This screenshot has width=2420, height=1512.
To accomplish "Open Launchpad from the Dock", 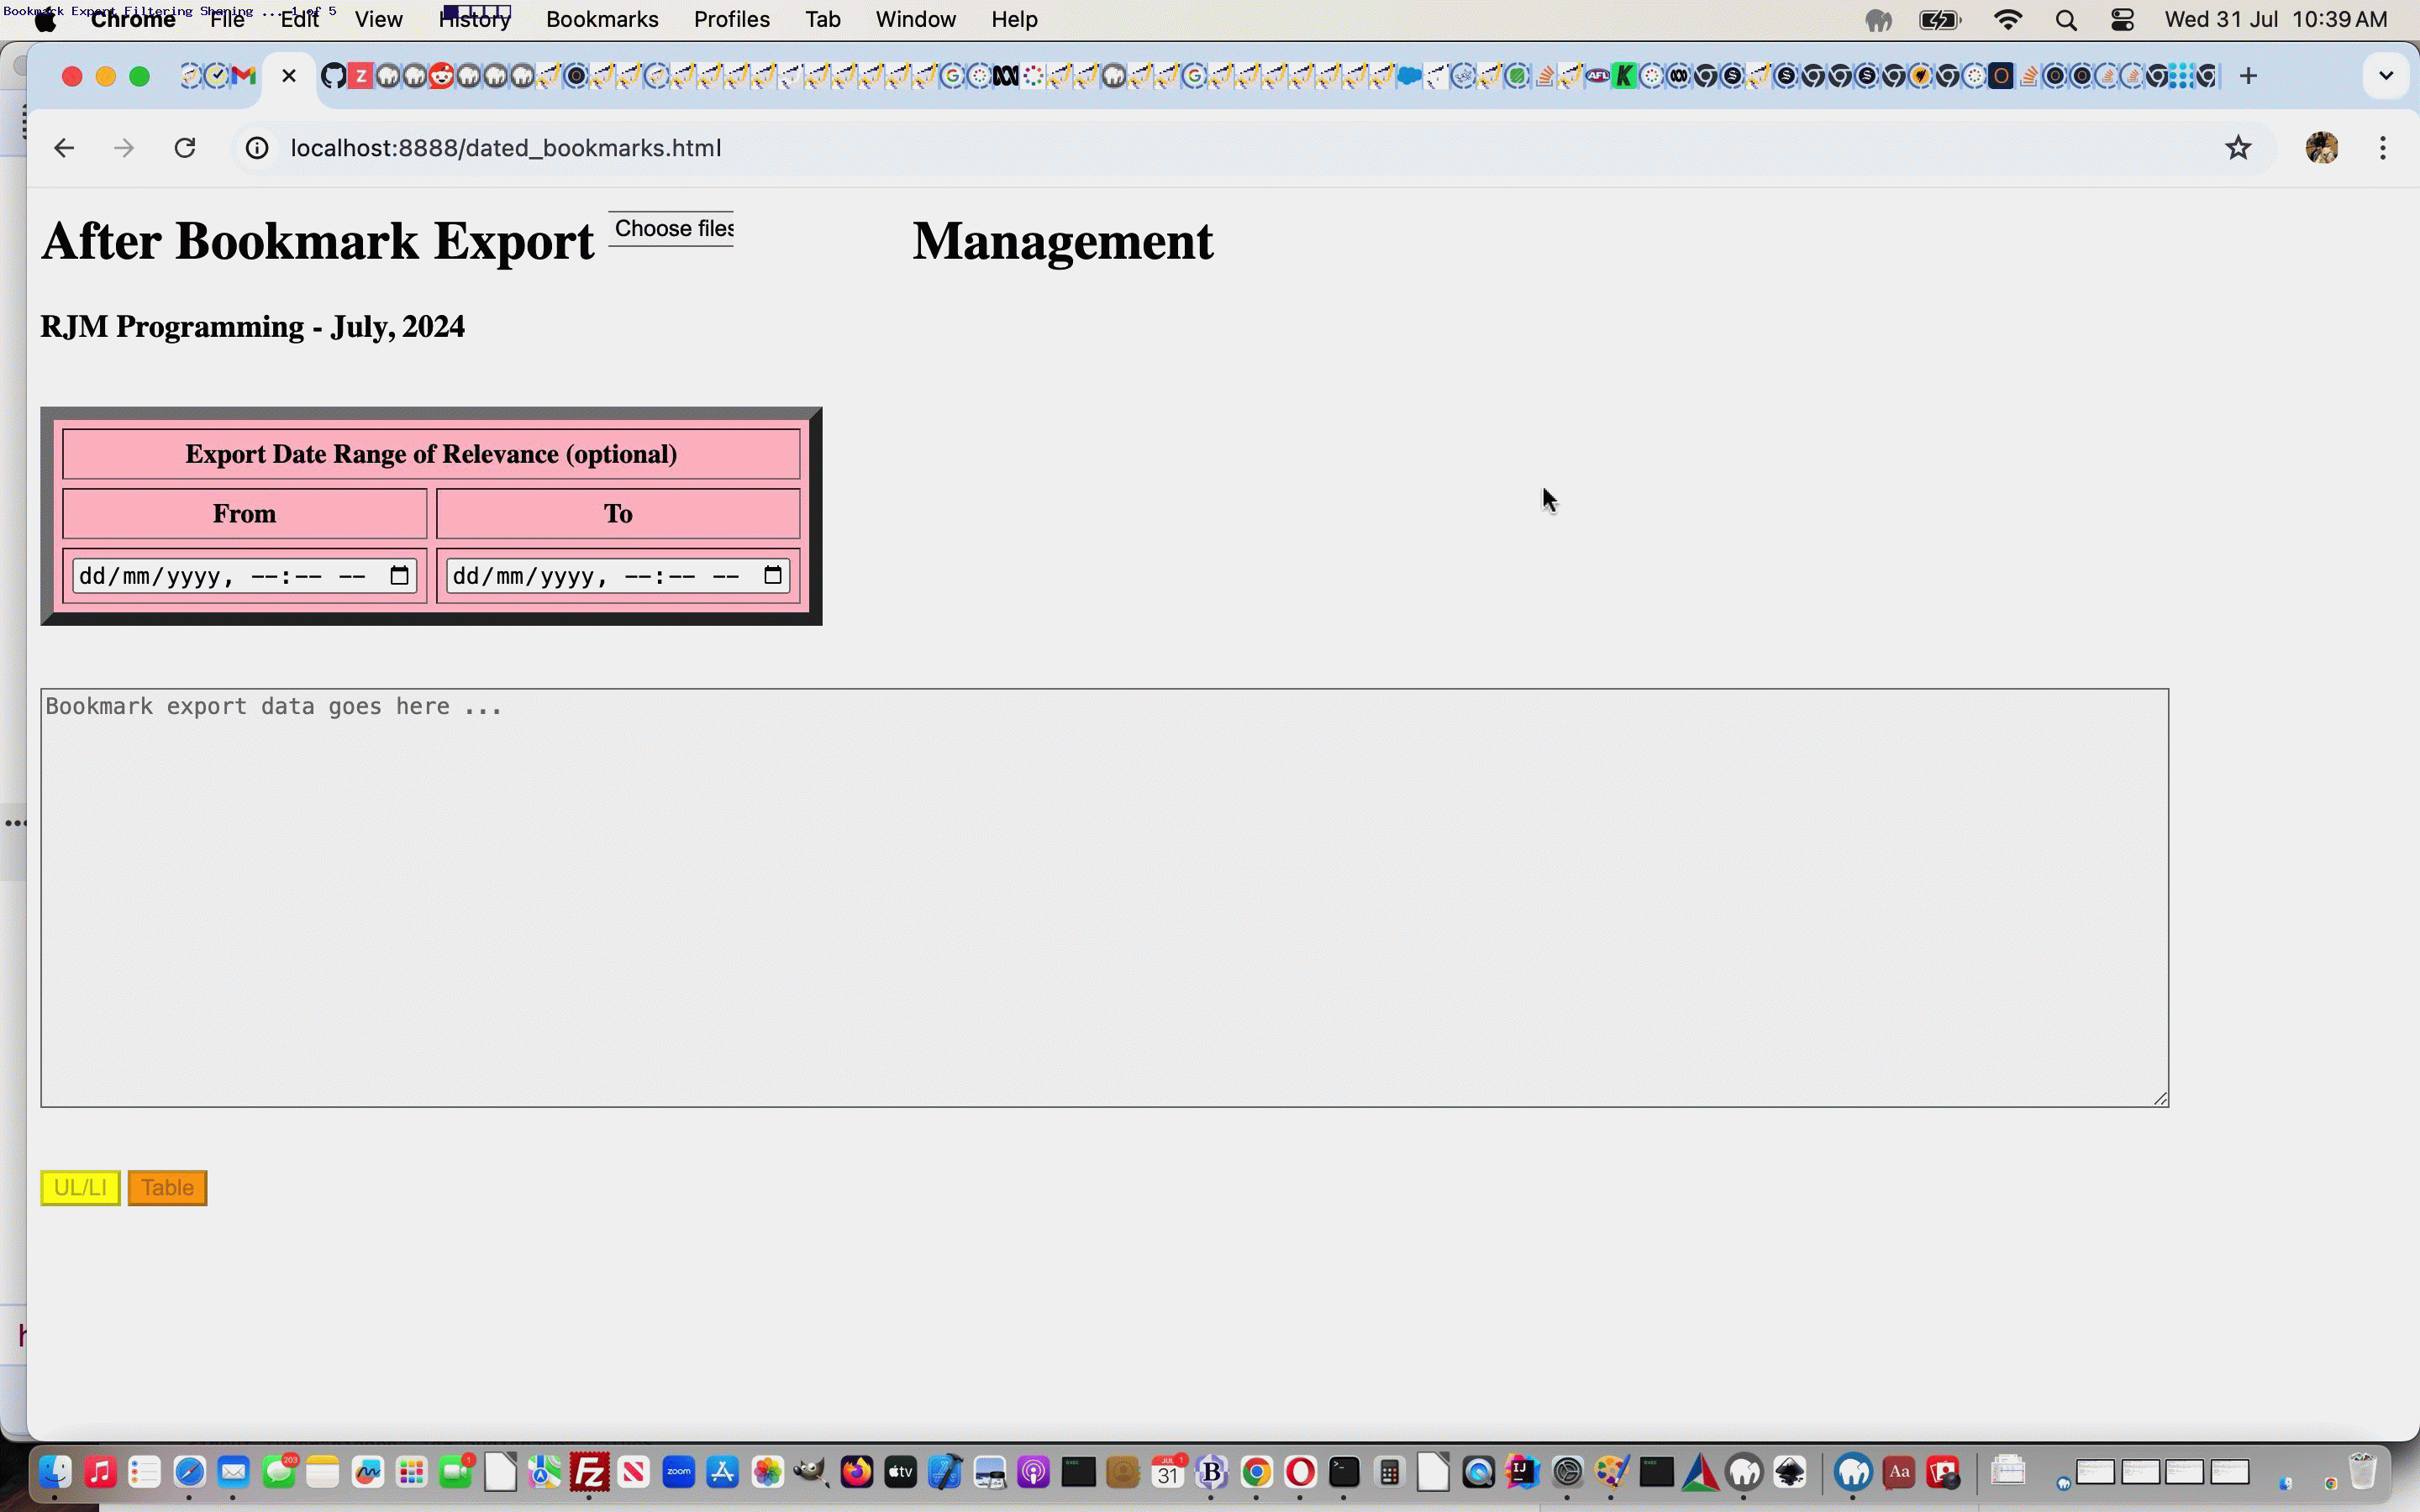I will (412, 1472).
